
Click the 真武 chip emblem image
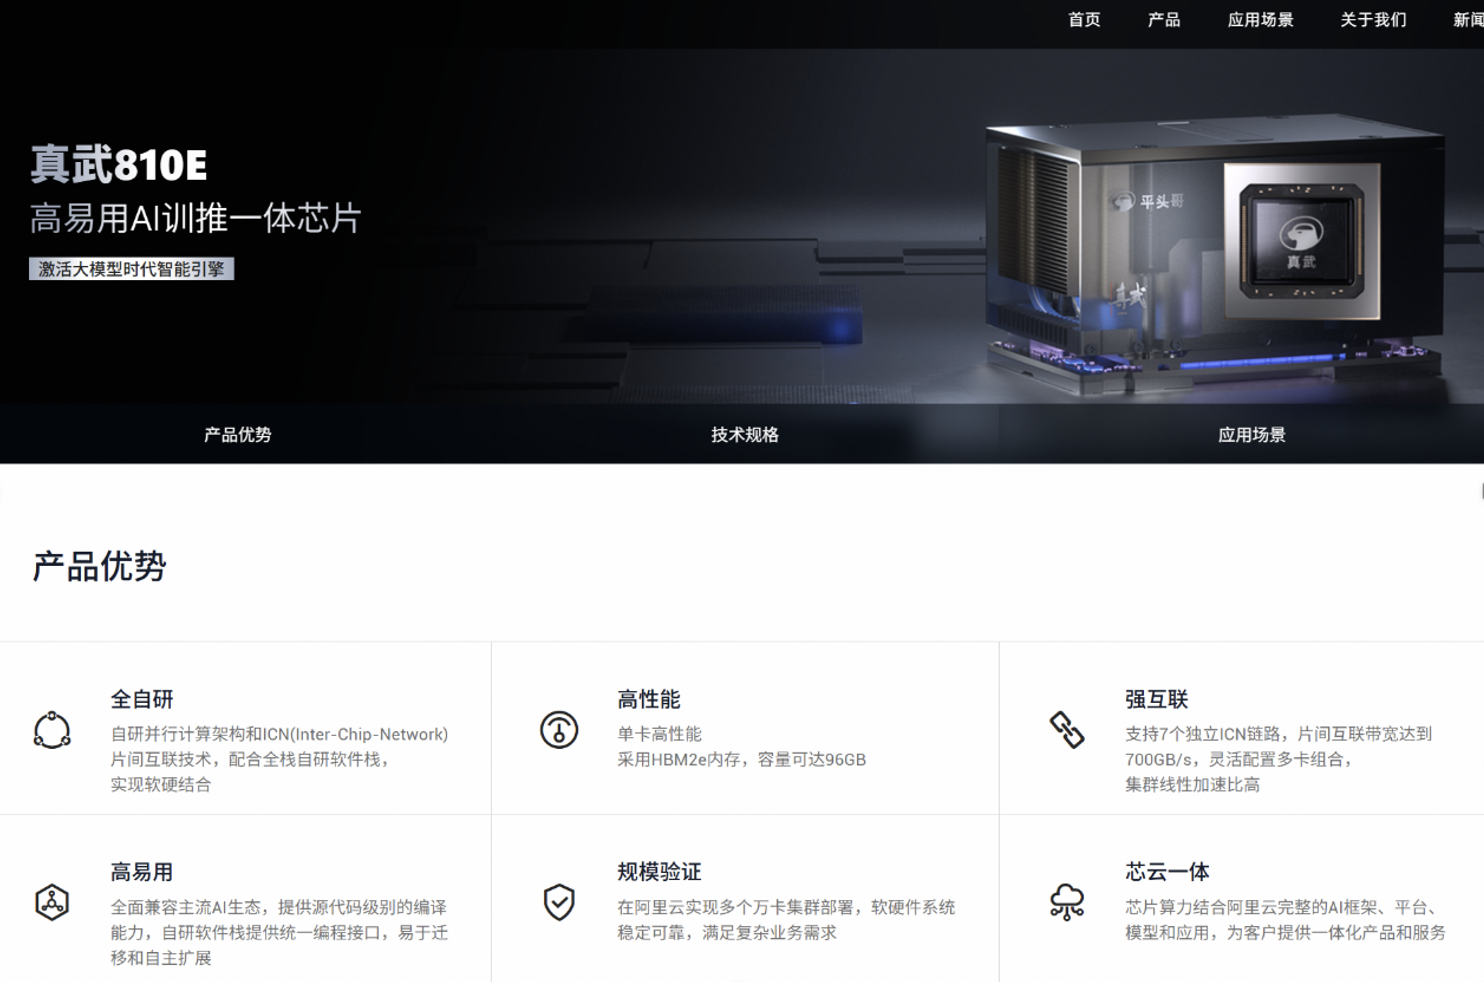(x=1301, y=242)
